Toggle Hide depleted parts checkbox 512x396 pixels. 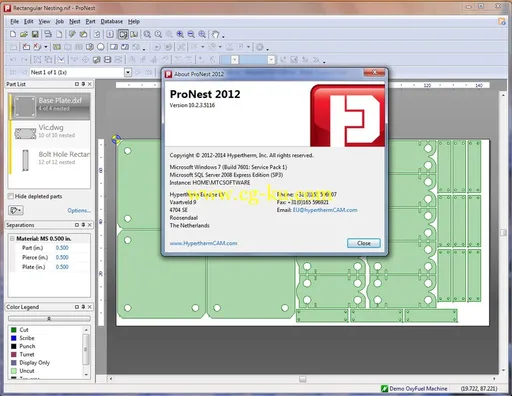(x=11, y=196)
